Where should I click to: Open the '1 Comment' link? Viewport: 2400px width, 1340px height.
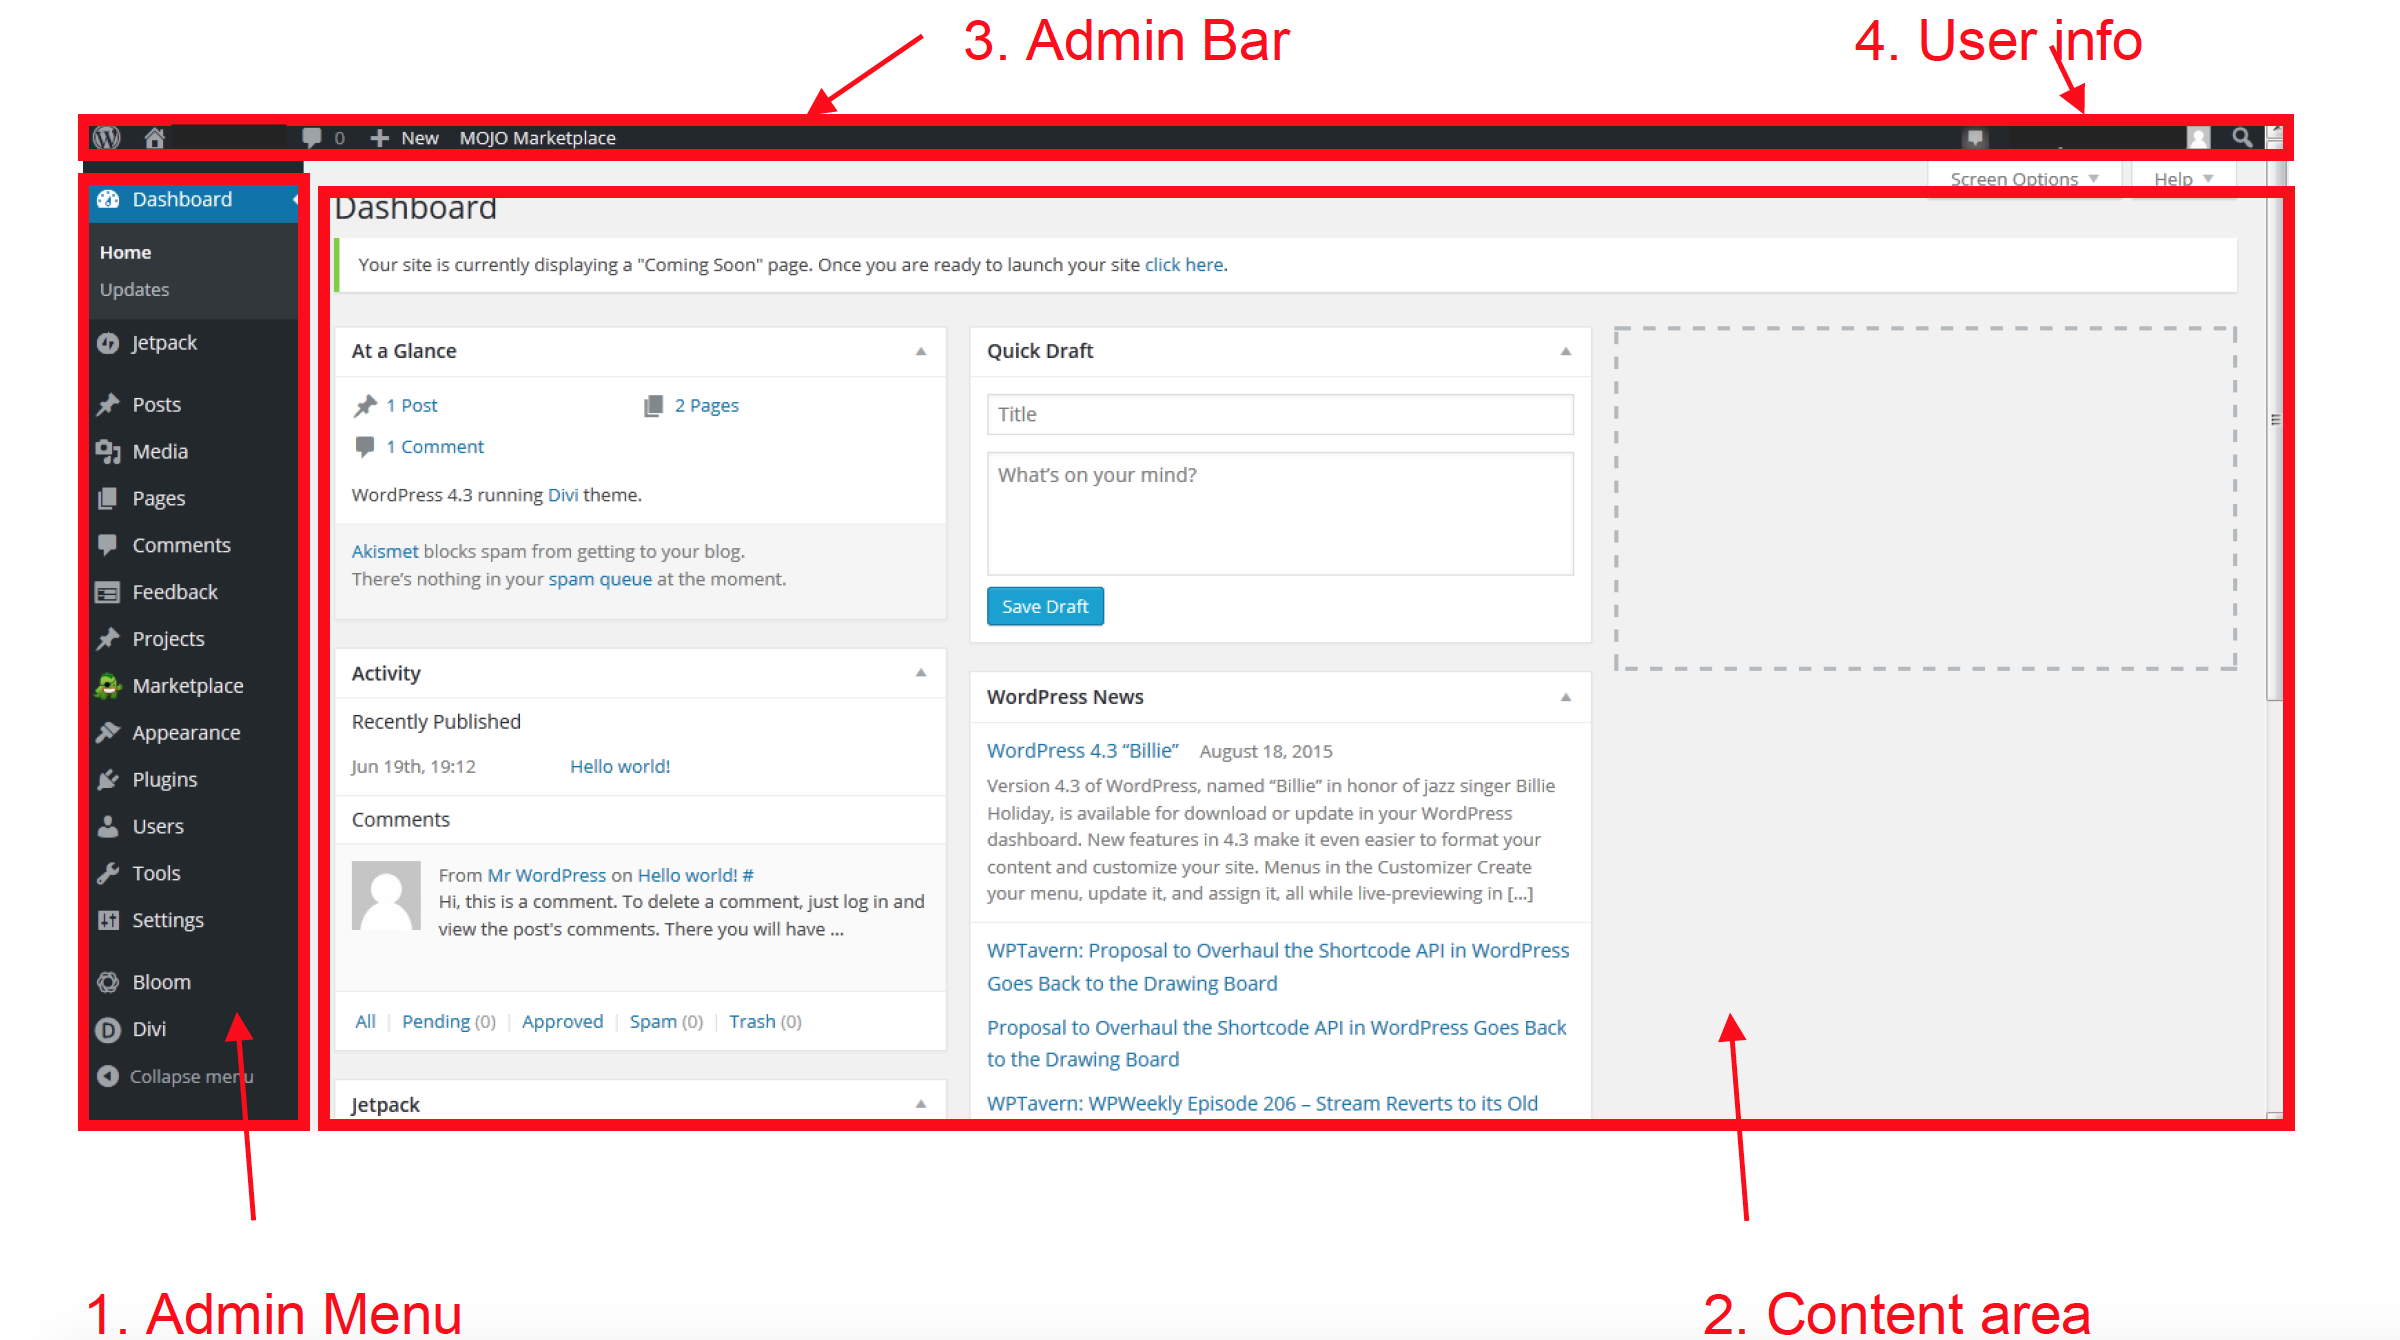435,447
